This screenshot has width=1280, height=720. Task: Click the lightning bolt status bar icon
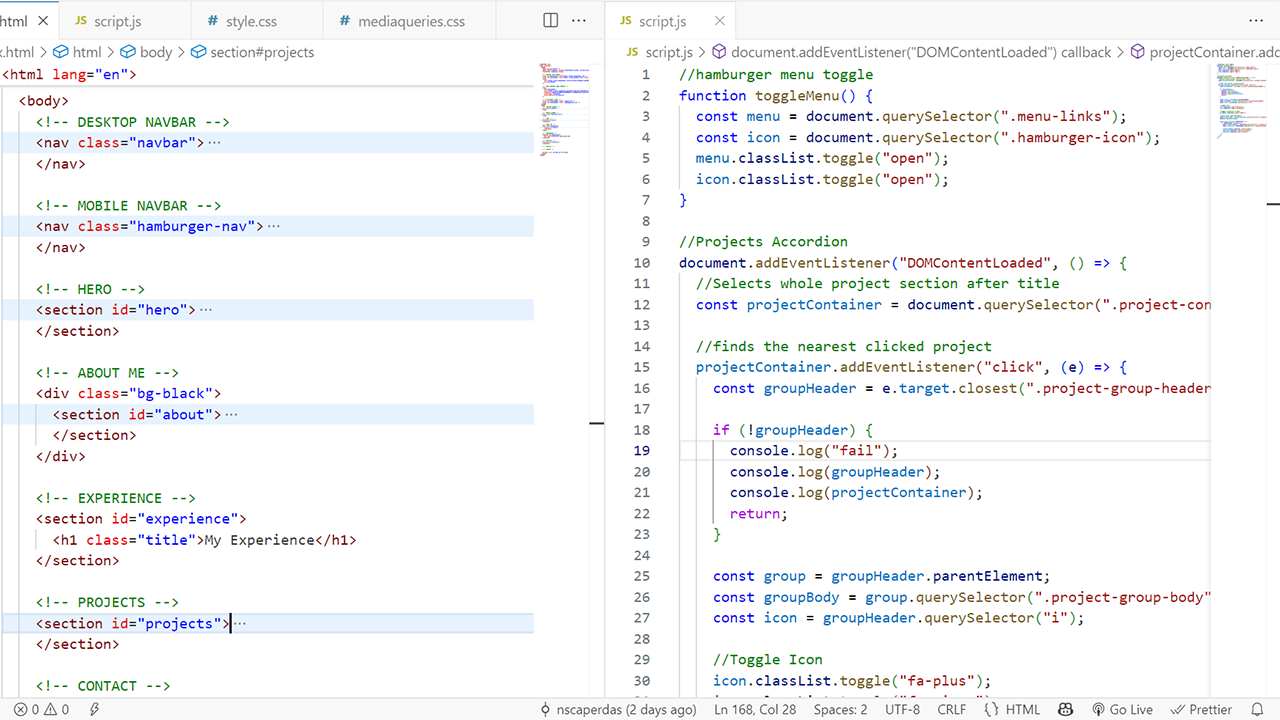(x=95, y=709)
